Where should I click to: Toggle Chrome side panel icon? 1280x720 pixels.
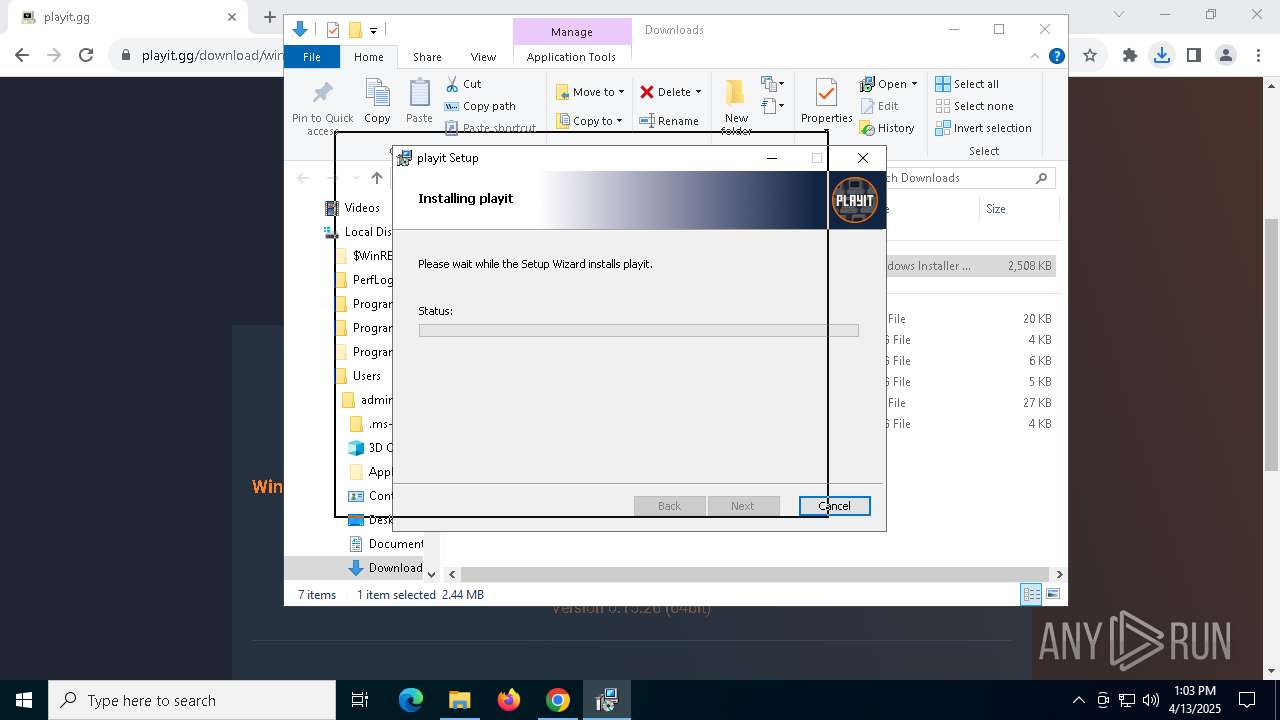[x=1194, y=56]
